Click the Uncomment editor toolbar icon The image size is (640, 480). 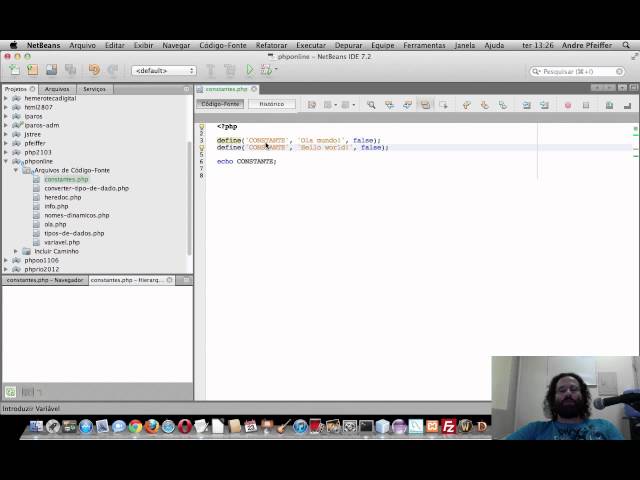(x=627, y=105)
